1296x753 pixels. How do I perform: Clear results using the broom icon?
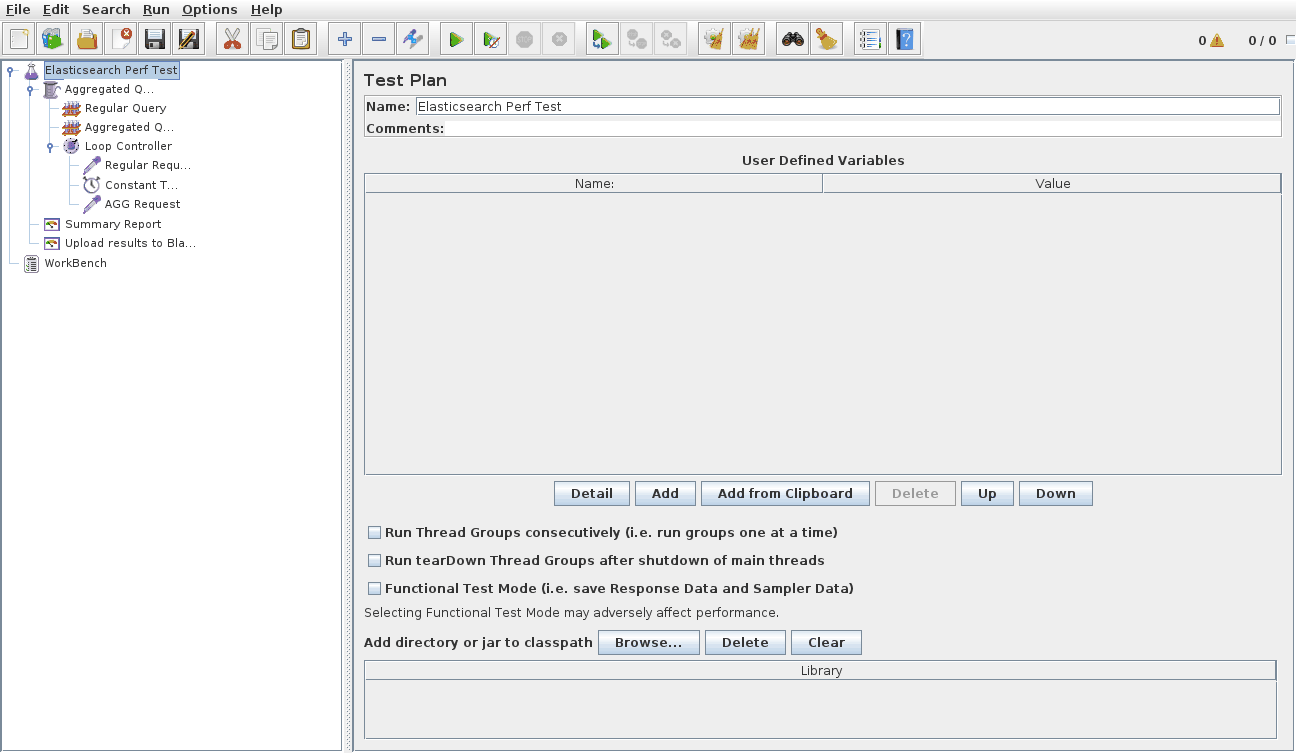tap(827, 38)
